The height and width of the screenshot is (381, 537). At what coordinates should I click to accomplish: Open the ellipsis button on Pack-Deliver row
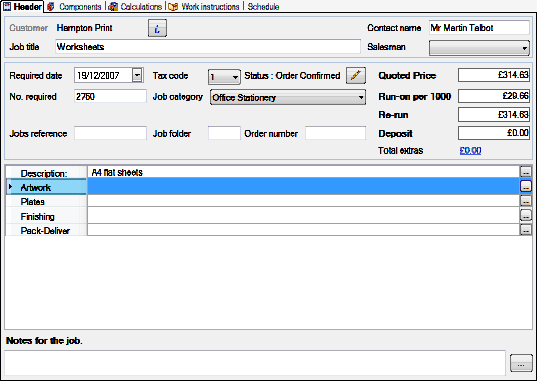pyautogui.click(x=526, y=230)
